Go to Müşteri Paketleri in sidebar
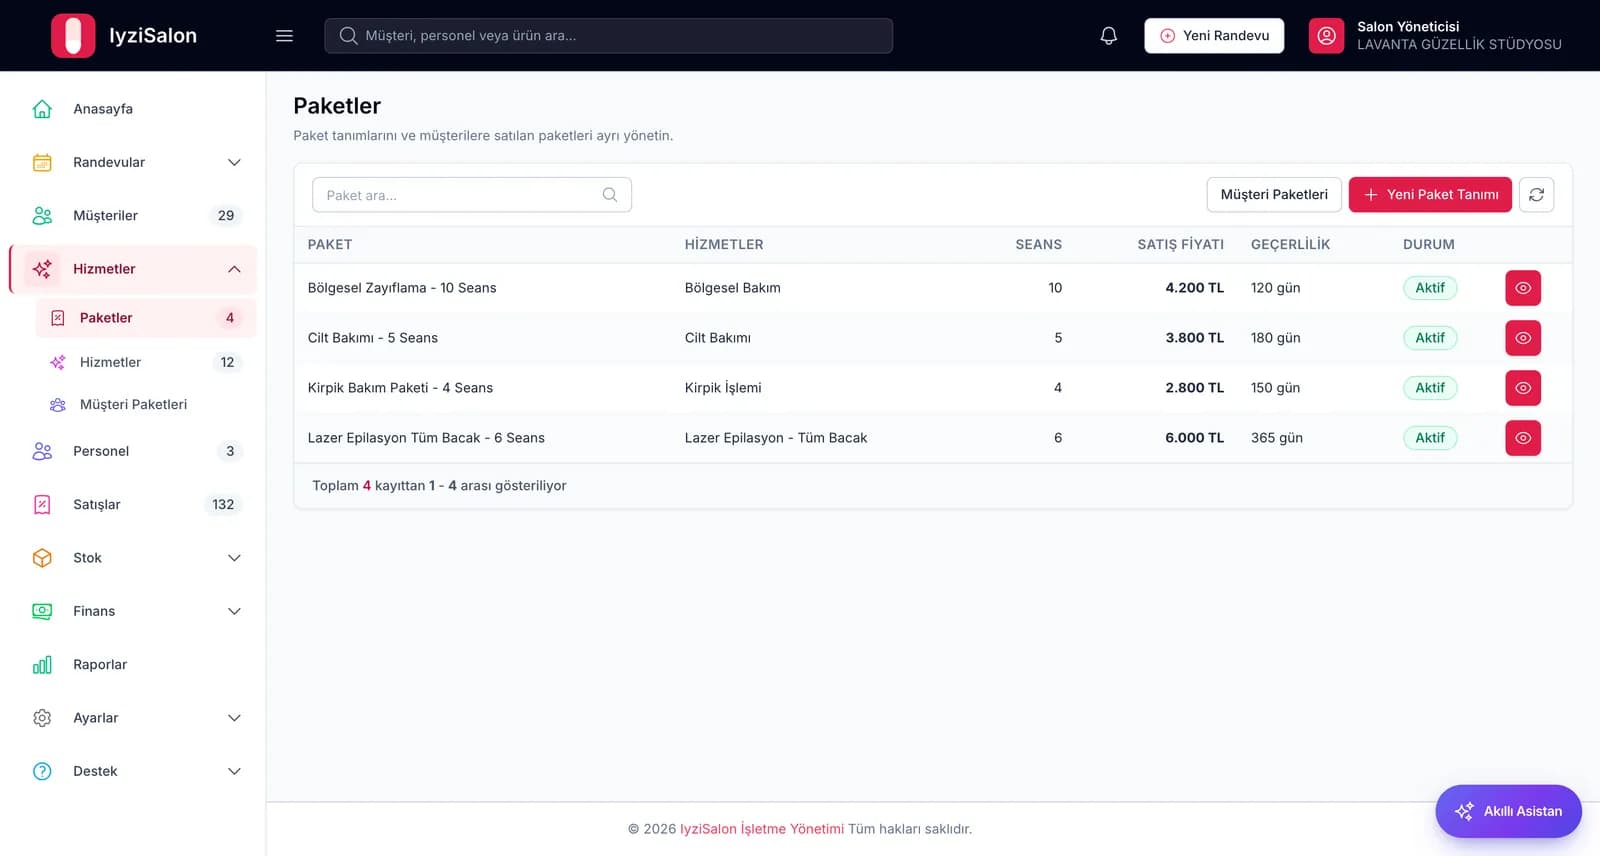This screenshot has height=856, width=1600. tap(146, 405)
